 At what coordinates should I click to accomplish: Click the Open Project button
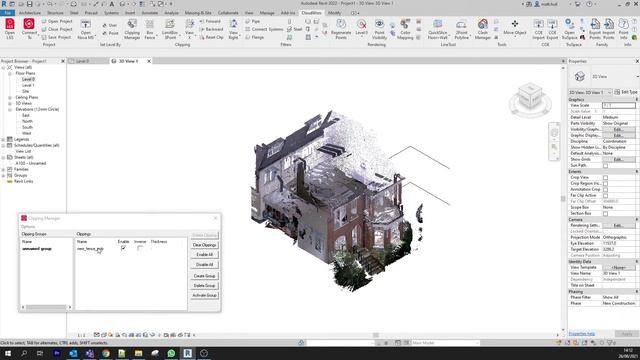pos(57,21)
